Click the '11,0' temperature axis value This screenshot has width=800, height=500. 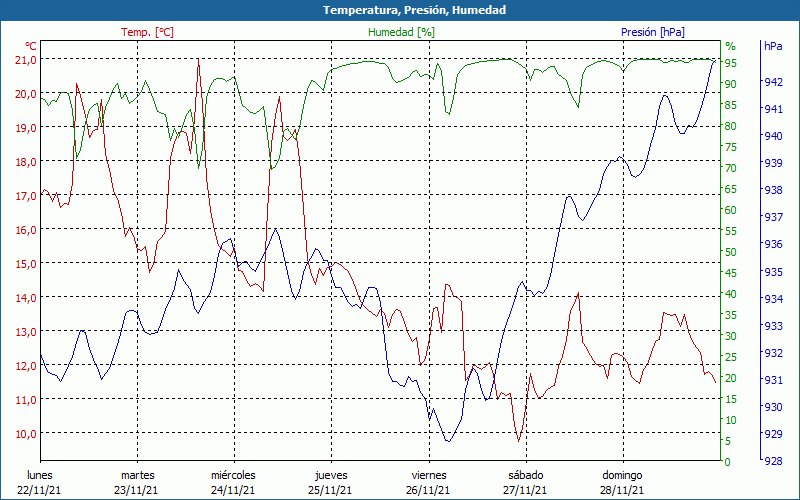pyautogui.click(x=26, y=399)
